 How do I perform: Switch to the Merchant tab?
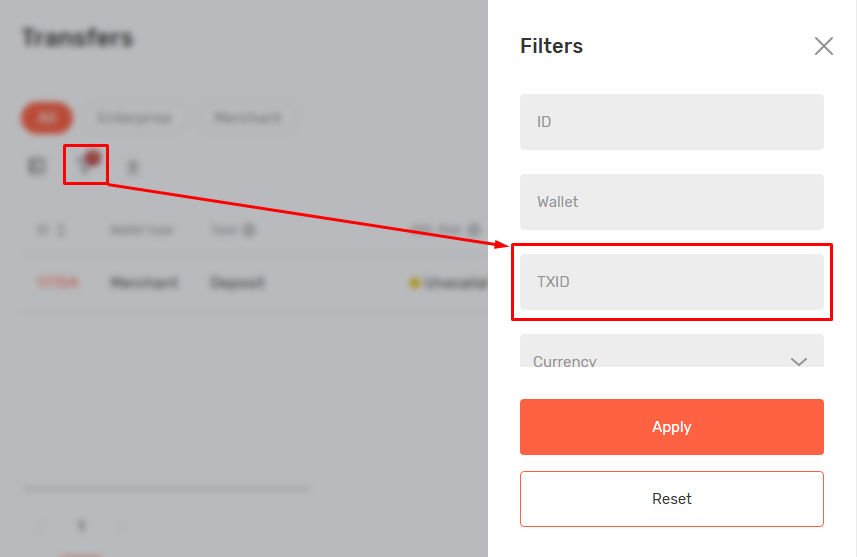247,118
